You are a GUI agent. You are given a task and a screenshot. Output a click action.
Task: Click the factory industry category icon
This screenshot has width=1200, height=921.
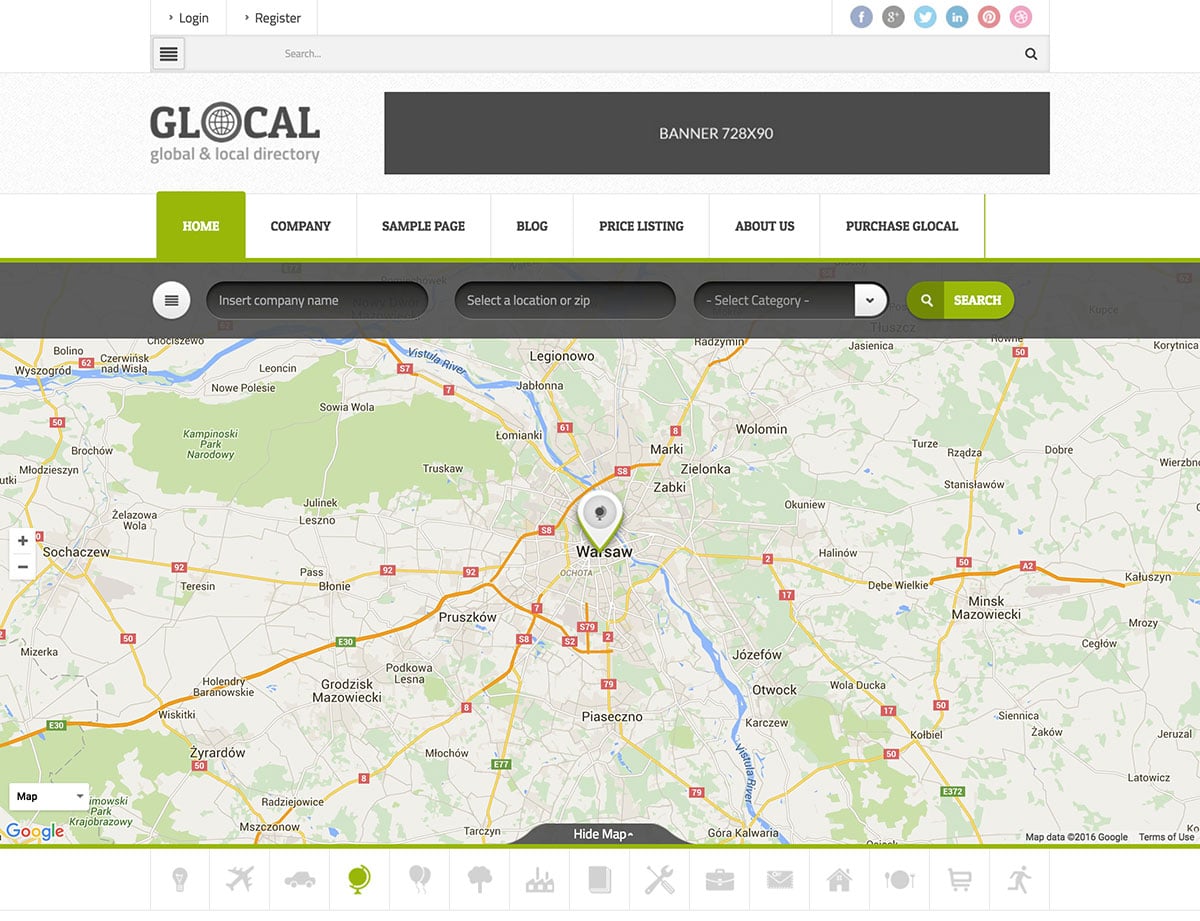click(x=539, y=880)
